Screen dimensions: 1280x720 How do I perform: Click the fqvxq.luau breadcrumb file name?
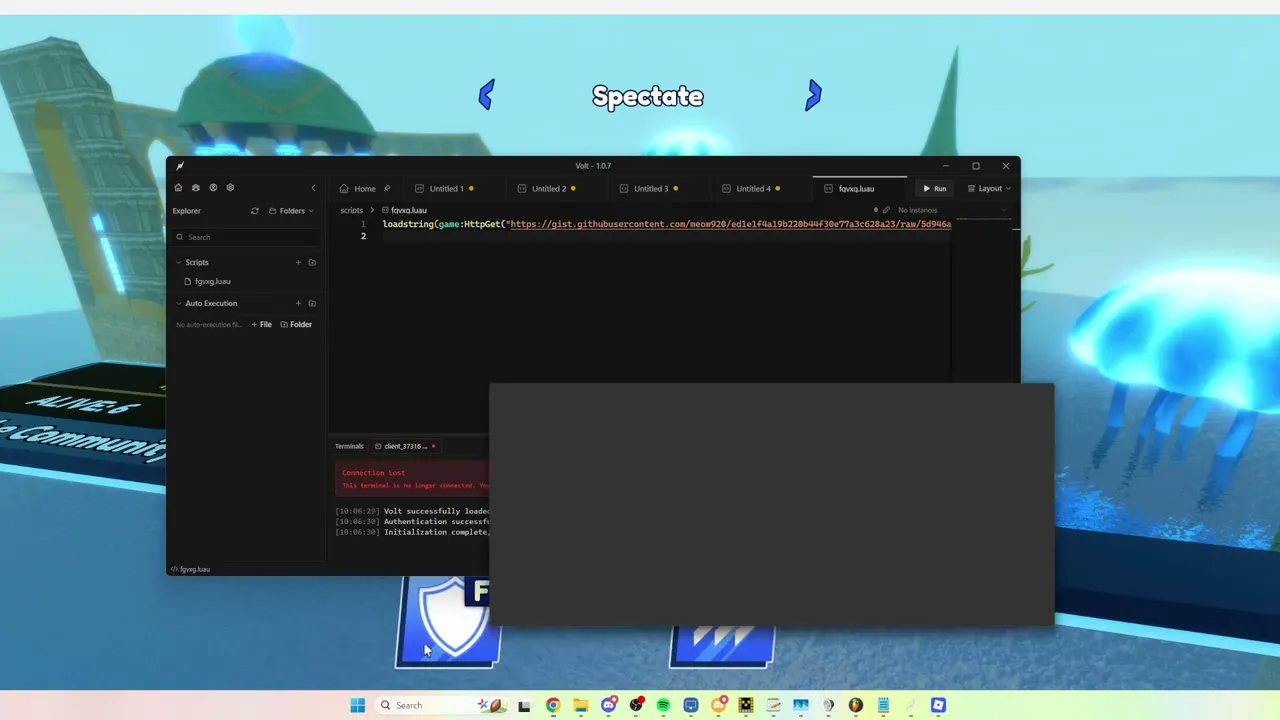coord(408,210)
